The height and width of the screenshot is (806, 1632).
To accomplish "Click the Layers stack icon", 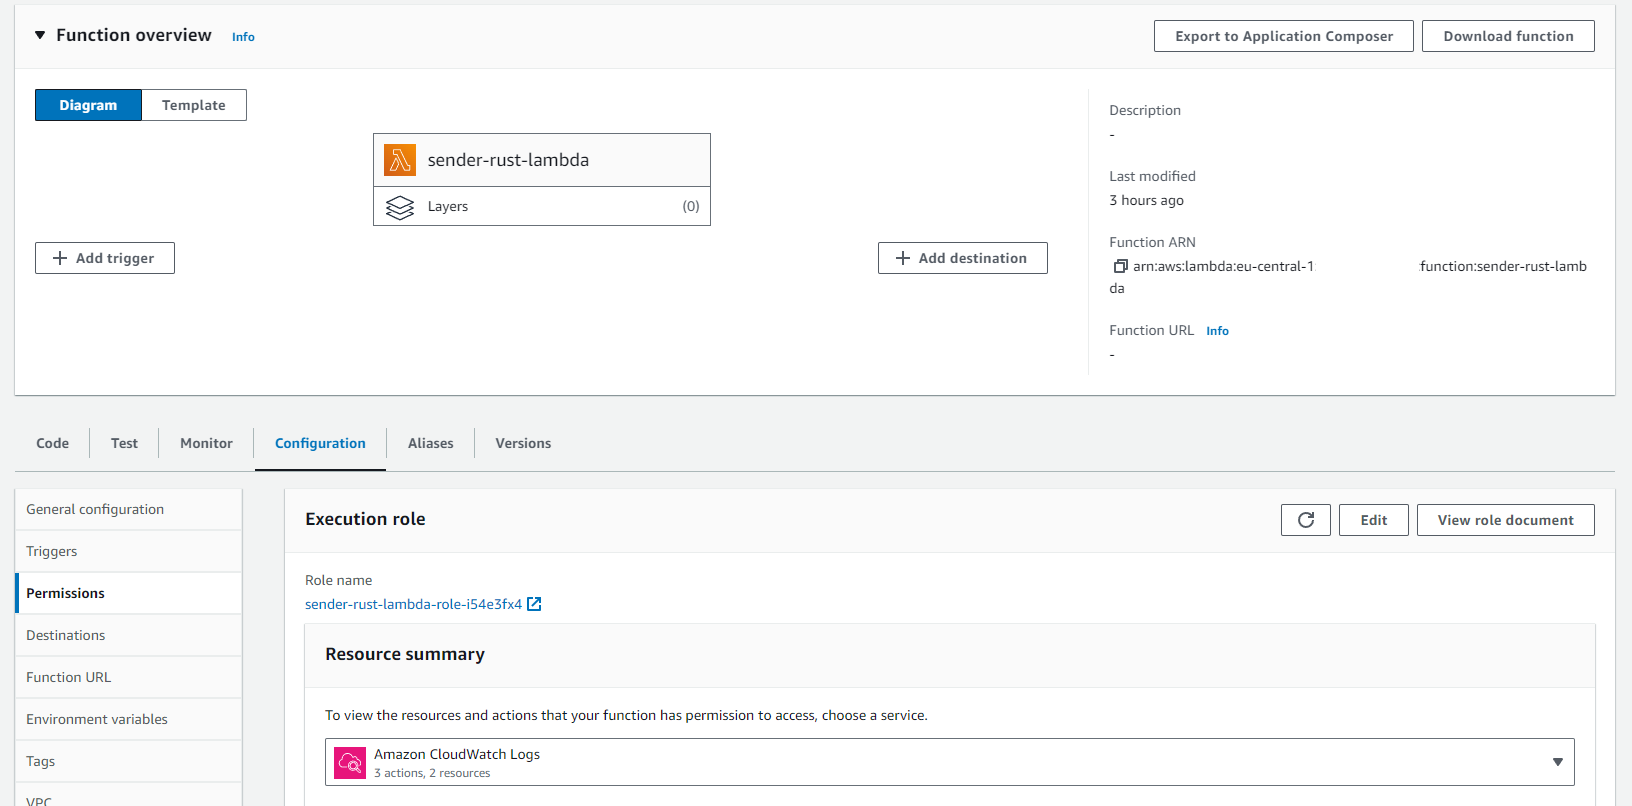I will (x=400, y=207).
